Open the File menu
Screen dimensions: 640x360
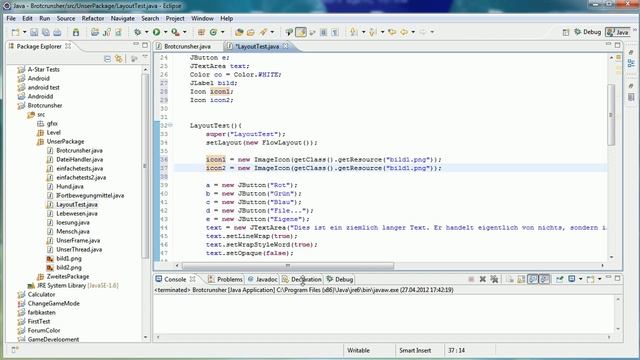(11, 18)
